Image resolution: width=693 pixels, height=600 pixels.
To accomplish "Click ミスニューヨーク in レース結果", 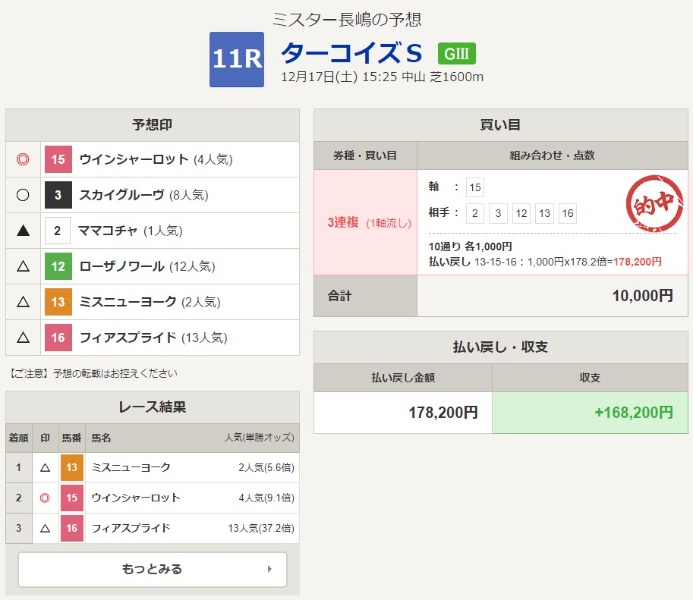I will pyautogui.click(x=131, y=467).
